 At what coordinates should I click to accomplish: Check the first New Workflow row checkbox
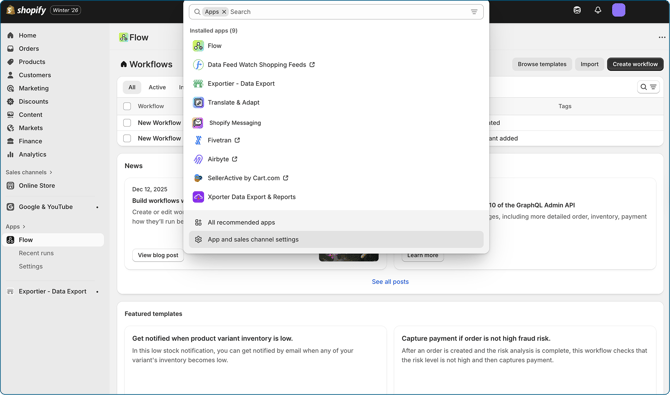click(x=127, y=123)
